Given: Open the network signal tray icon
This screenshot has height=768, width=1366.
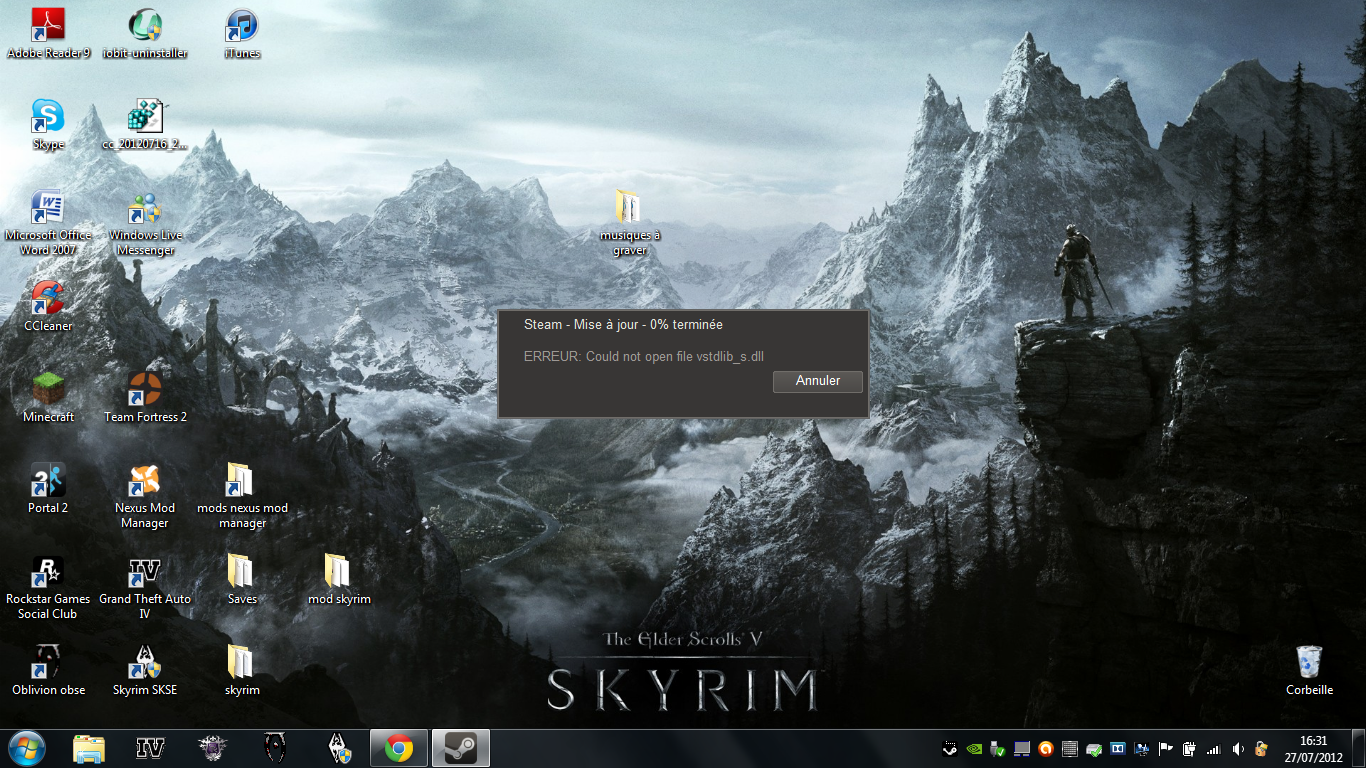Looking at the screenshot, I should pos(1213,749).
